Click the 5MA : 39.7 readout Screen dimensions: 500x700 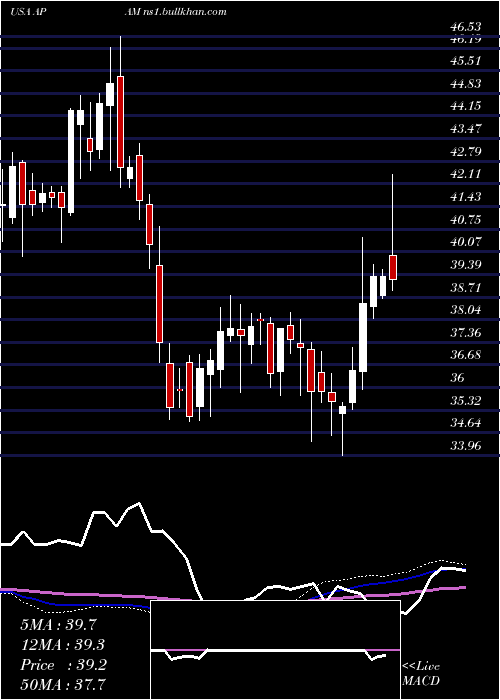[58, 625]
